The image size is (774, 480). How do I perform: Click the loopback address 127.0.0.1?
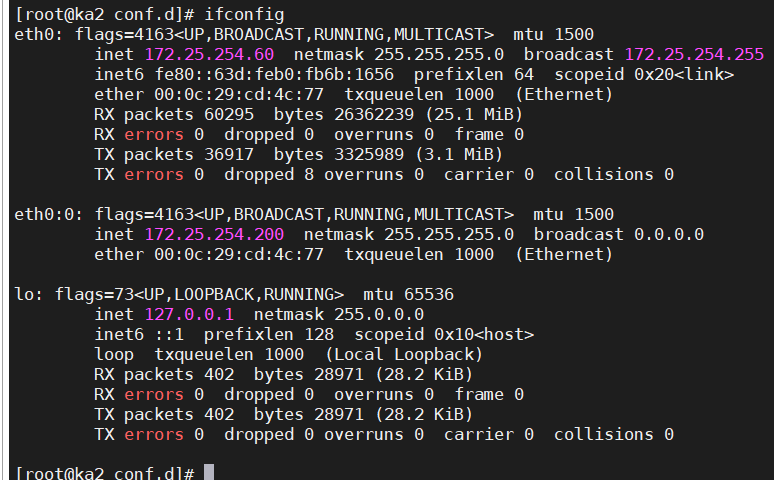(189, 314)
